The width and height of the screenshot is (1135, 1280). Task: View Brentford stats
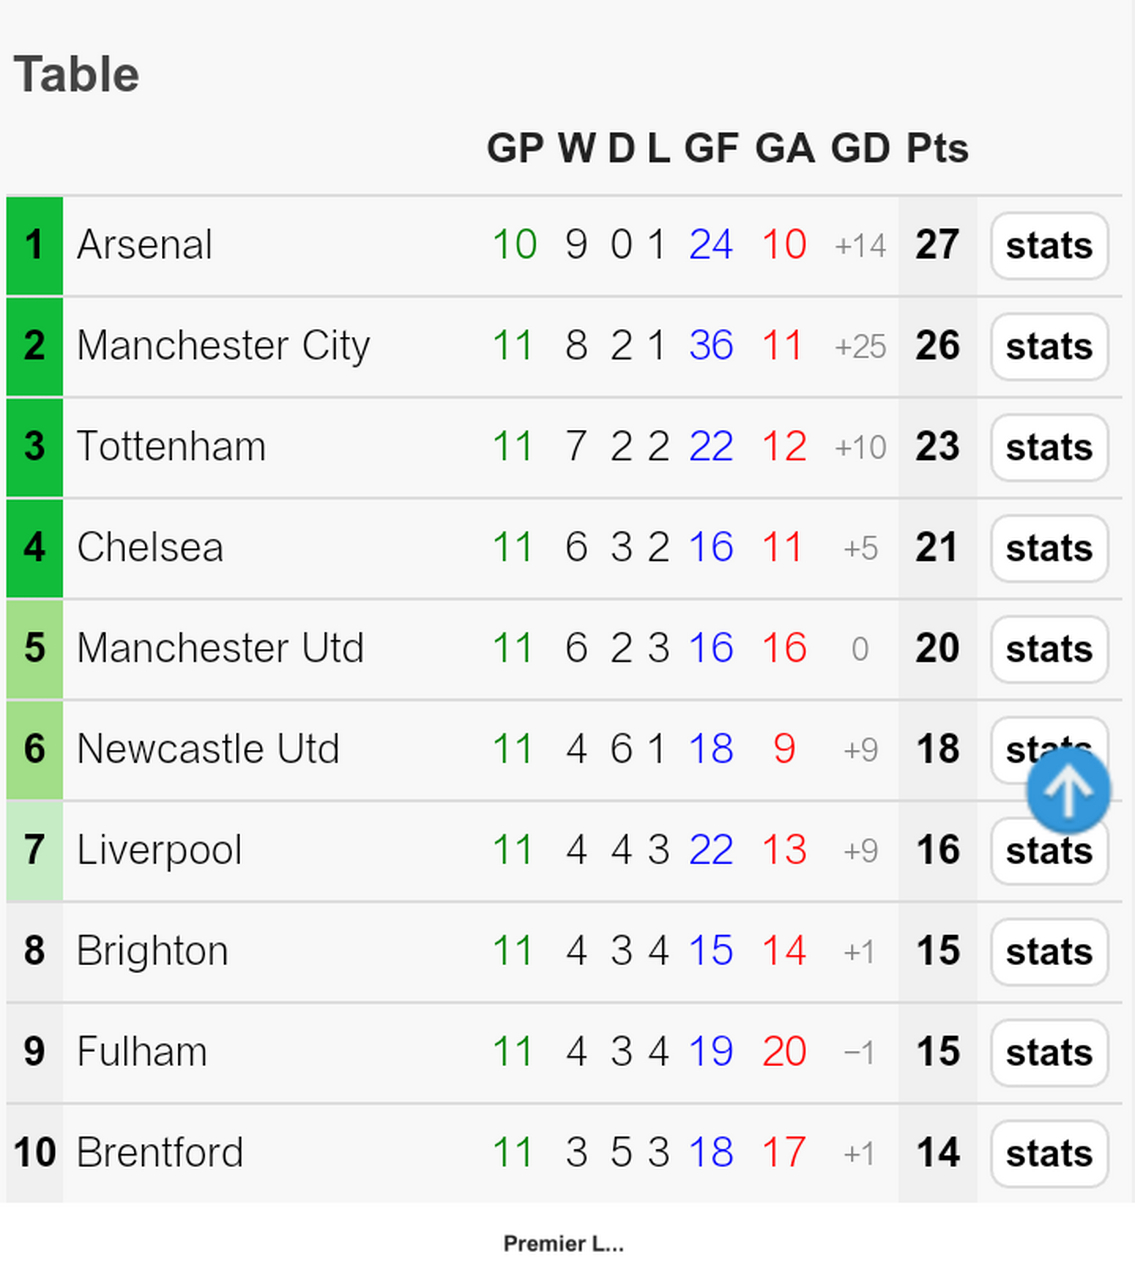click(x=1049, y=1155)
